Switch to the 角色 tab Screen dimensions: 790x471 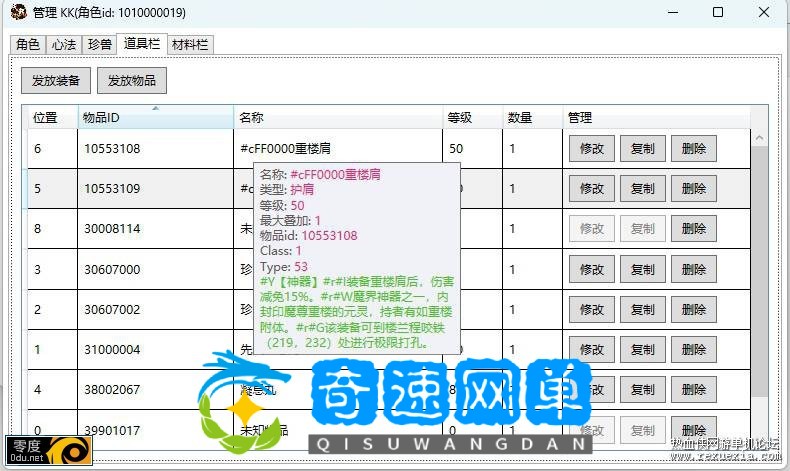pyautogui.click(x=28, y=45)
